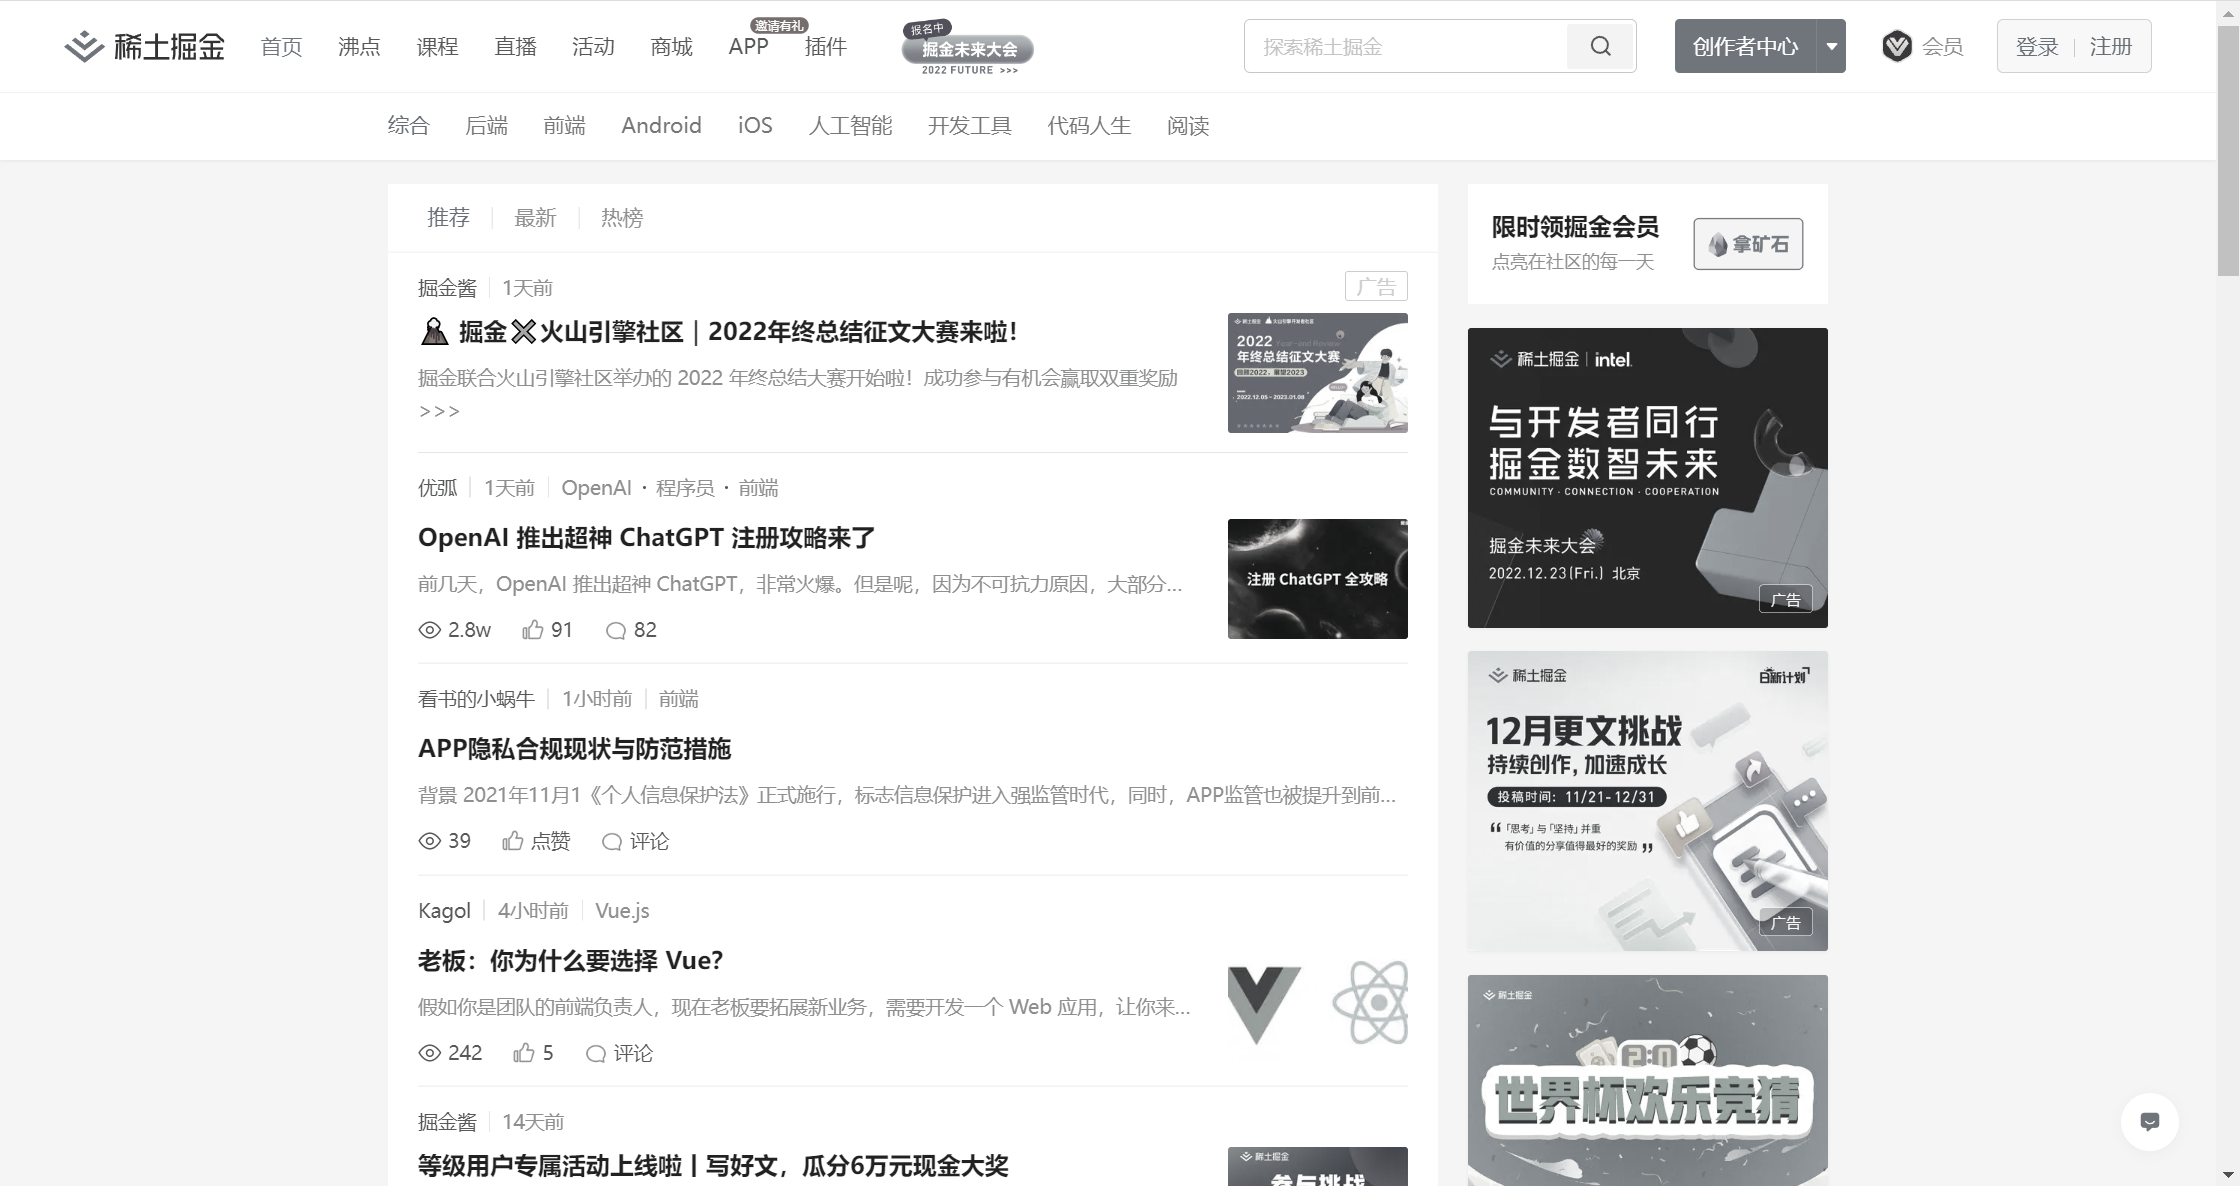Switch to the 最新 tab
The image size is (2240, 1186).
click(535, 218)
